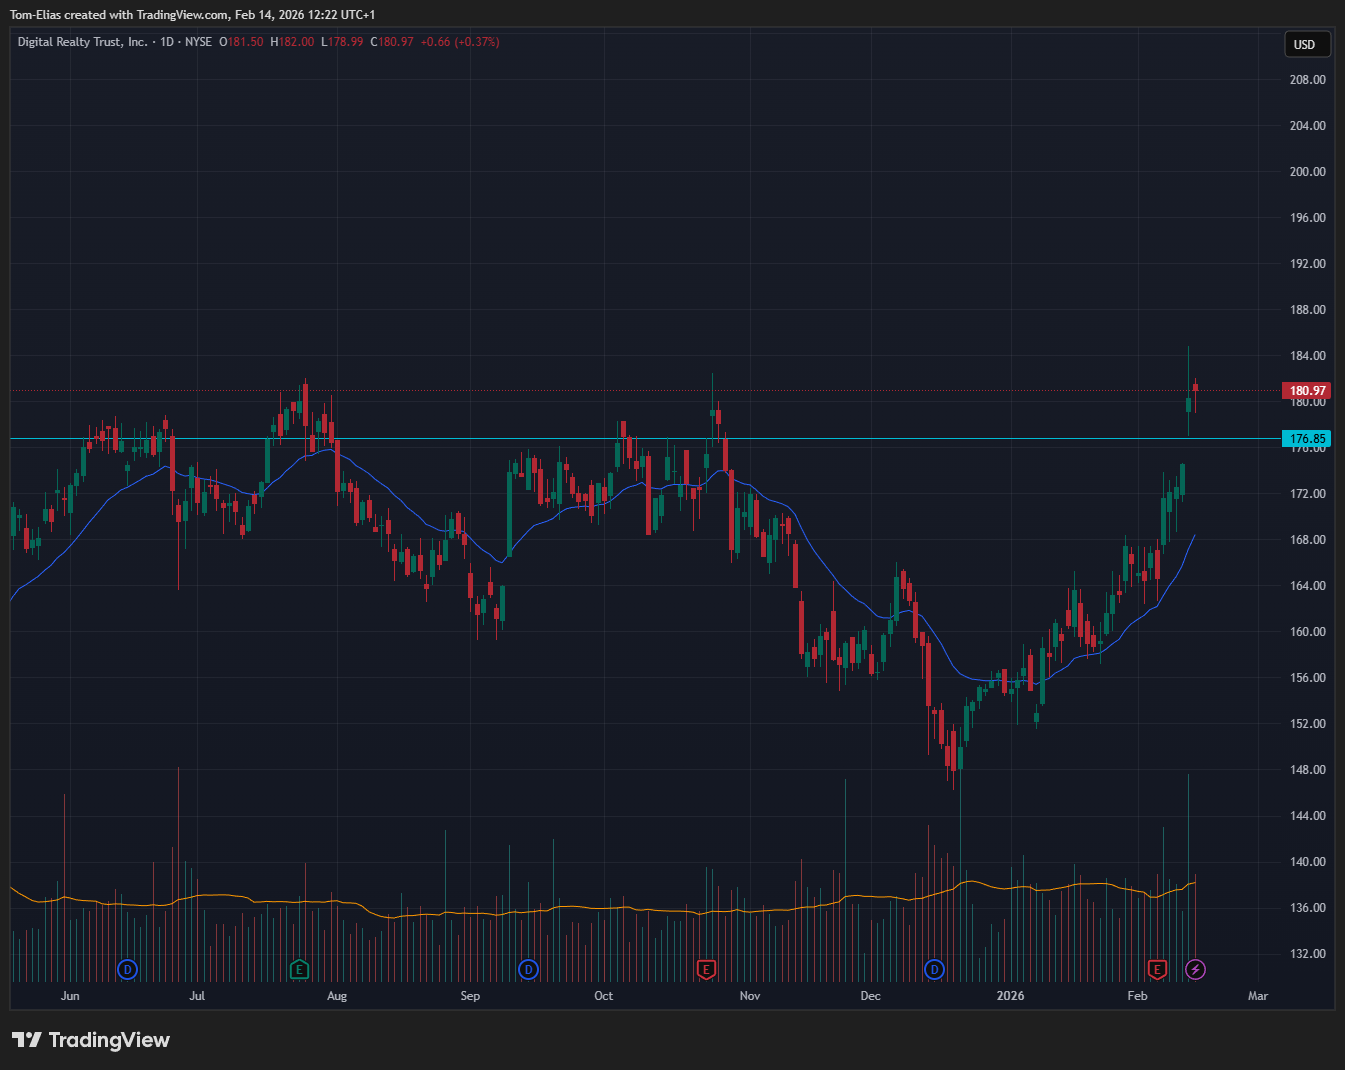Open the December dividend marker icon

pos(934,969)
